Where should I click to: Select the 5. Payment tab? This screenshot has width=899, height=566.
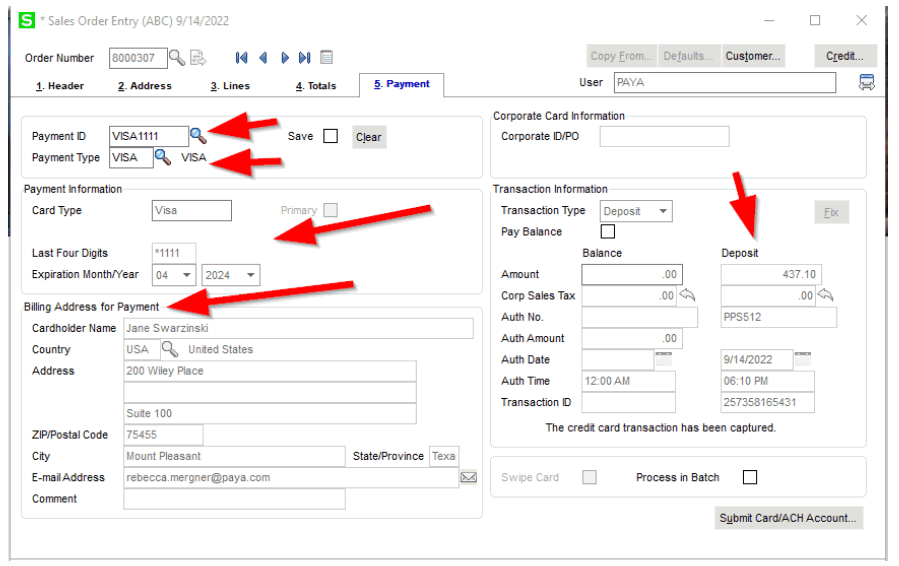pos(401,84)
